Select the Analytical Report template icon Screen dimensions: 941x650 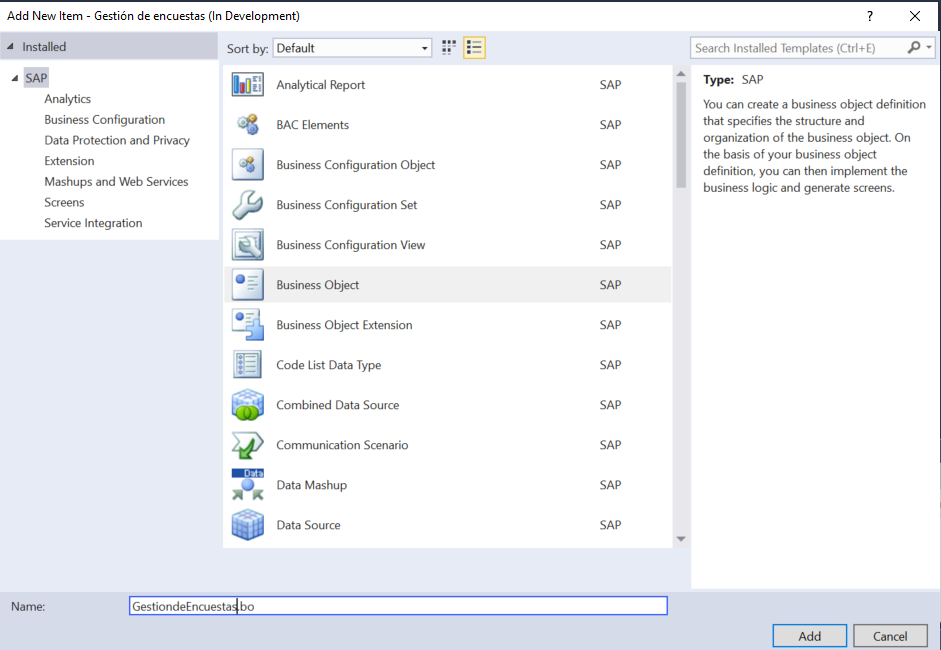tap(247, 85)
